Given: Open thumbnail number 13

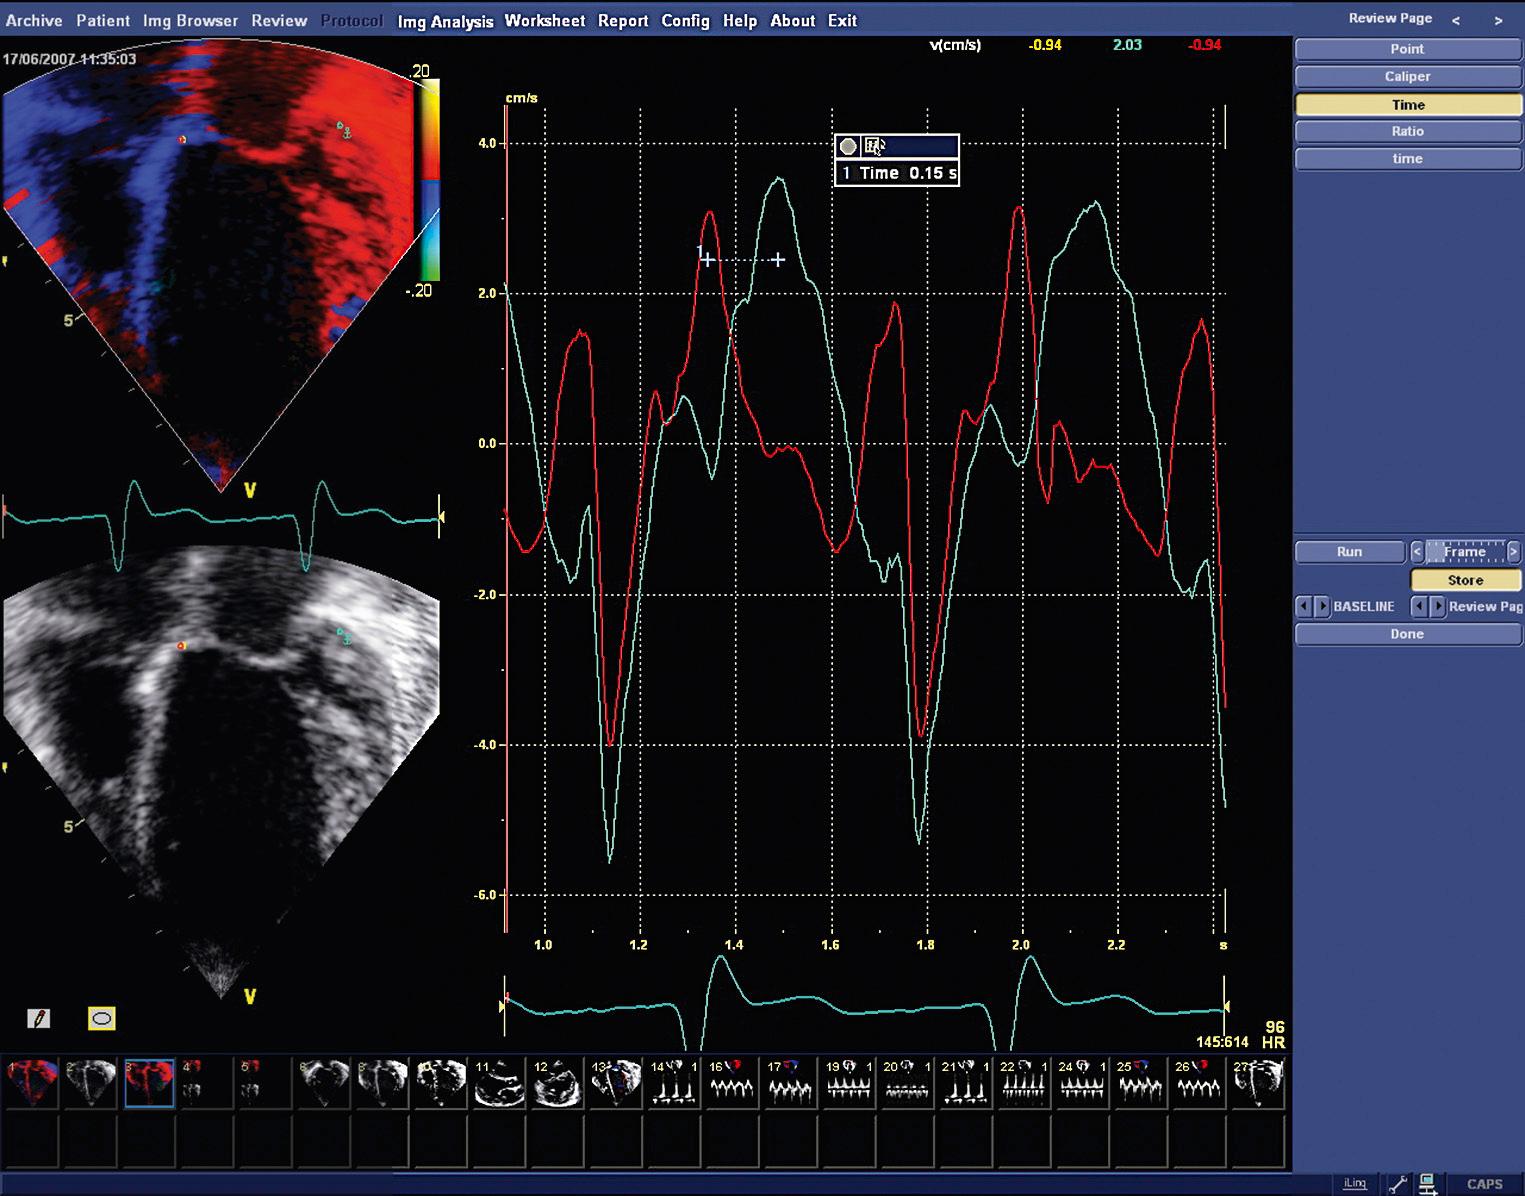Looking at the screenshot, I should 616,1084.
